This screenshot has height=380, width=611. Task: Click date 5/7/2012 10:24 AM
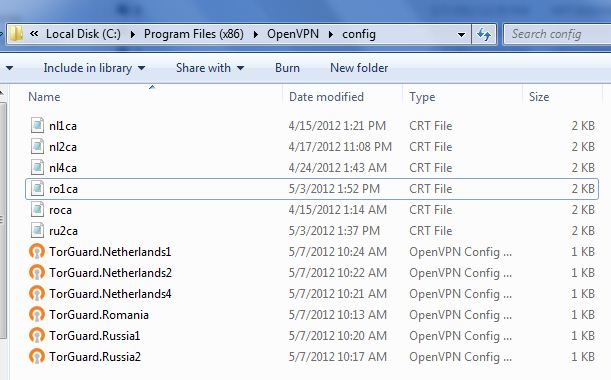[x=338, y=252]
